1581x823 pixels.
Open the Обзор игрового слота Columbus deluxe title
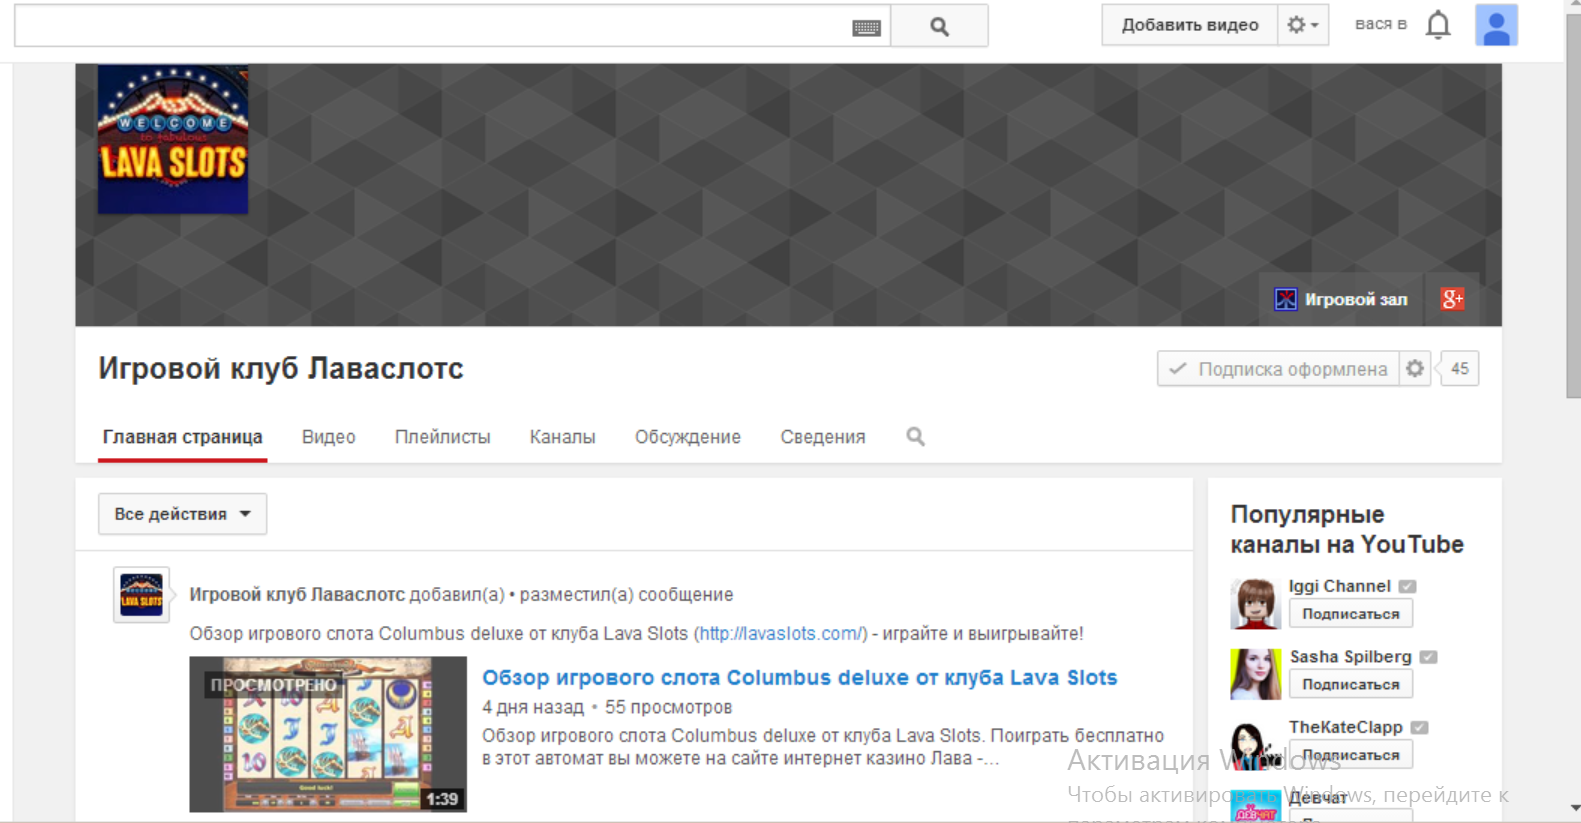point(799,678)
